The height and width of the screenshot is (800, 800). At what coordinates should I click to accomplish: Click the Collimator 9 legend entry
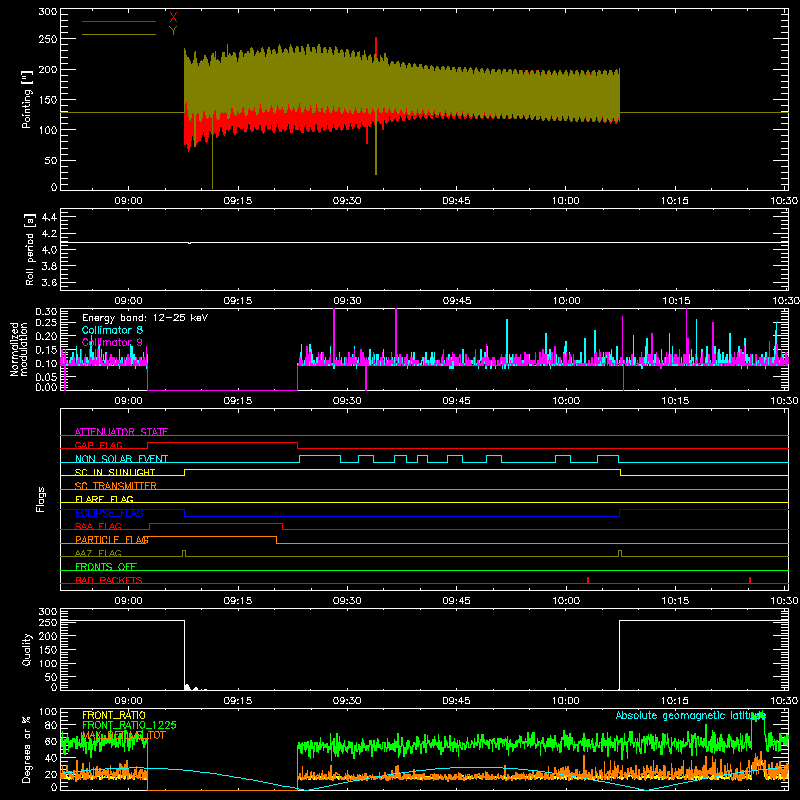tap(112, 342)
